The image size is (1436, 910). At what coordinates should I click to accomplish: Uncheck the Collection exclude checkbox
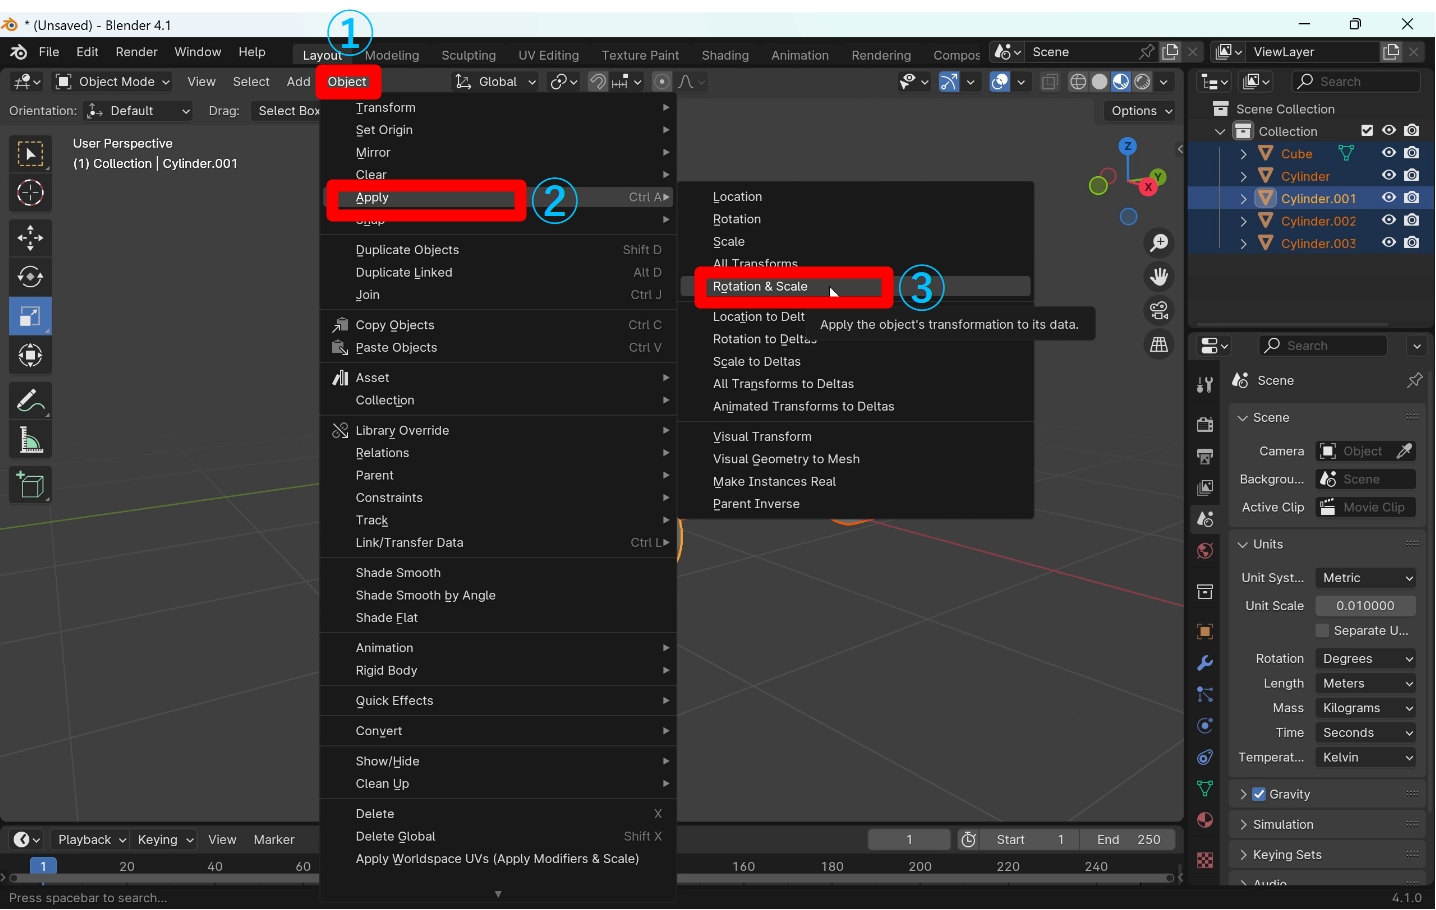pos(1367,131)
